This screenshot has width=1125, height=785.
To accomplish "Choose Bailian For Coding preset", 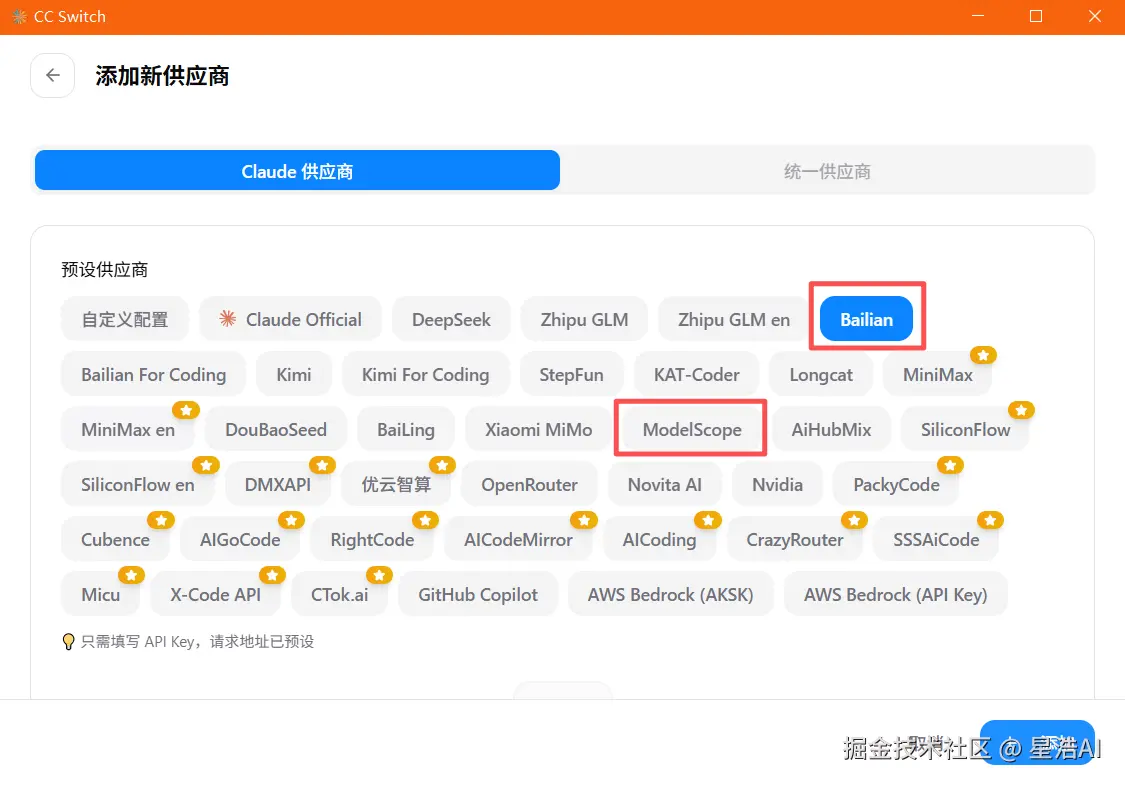I will tap(154, 375).
